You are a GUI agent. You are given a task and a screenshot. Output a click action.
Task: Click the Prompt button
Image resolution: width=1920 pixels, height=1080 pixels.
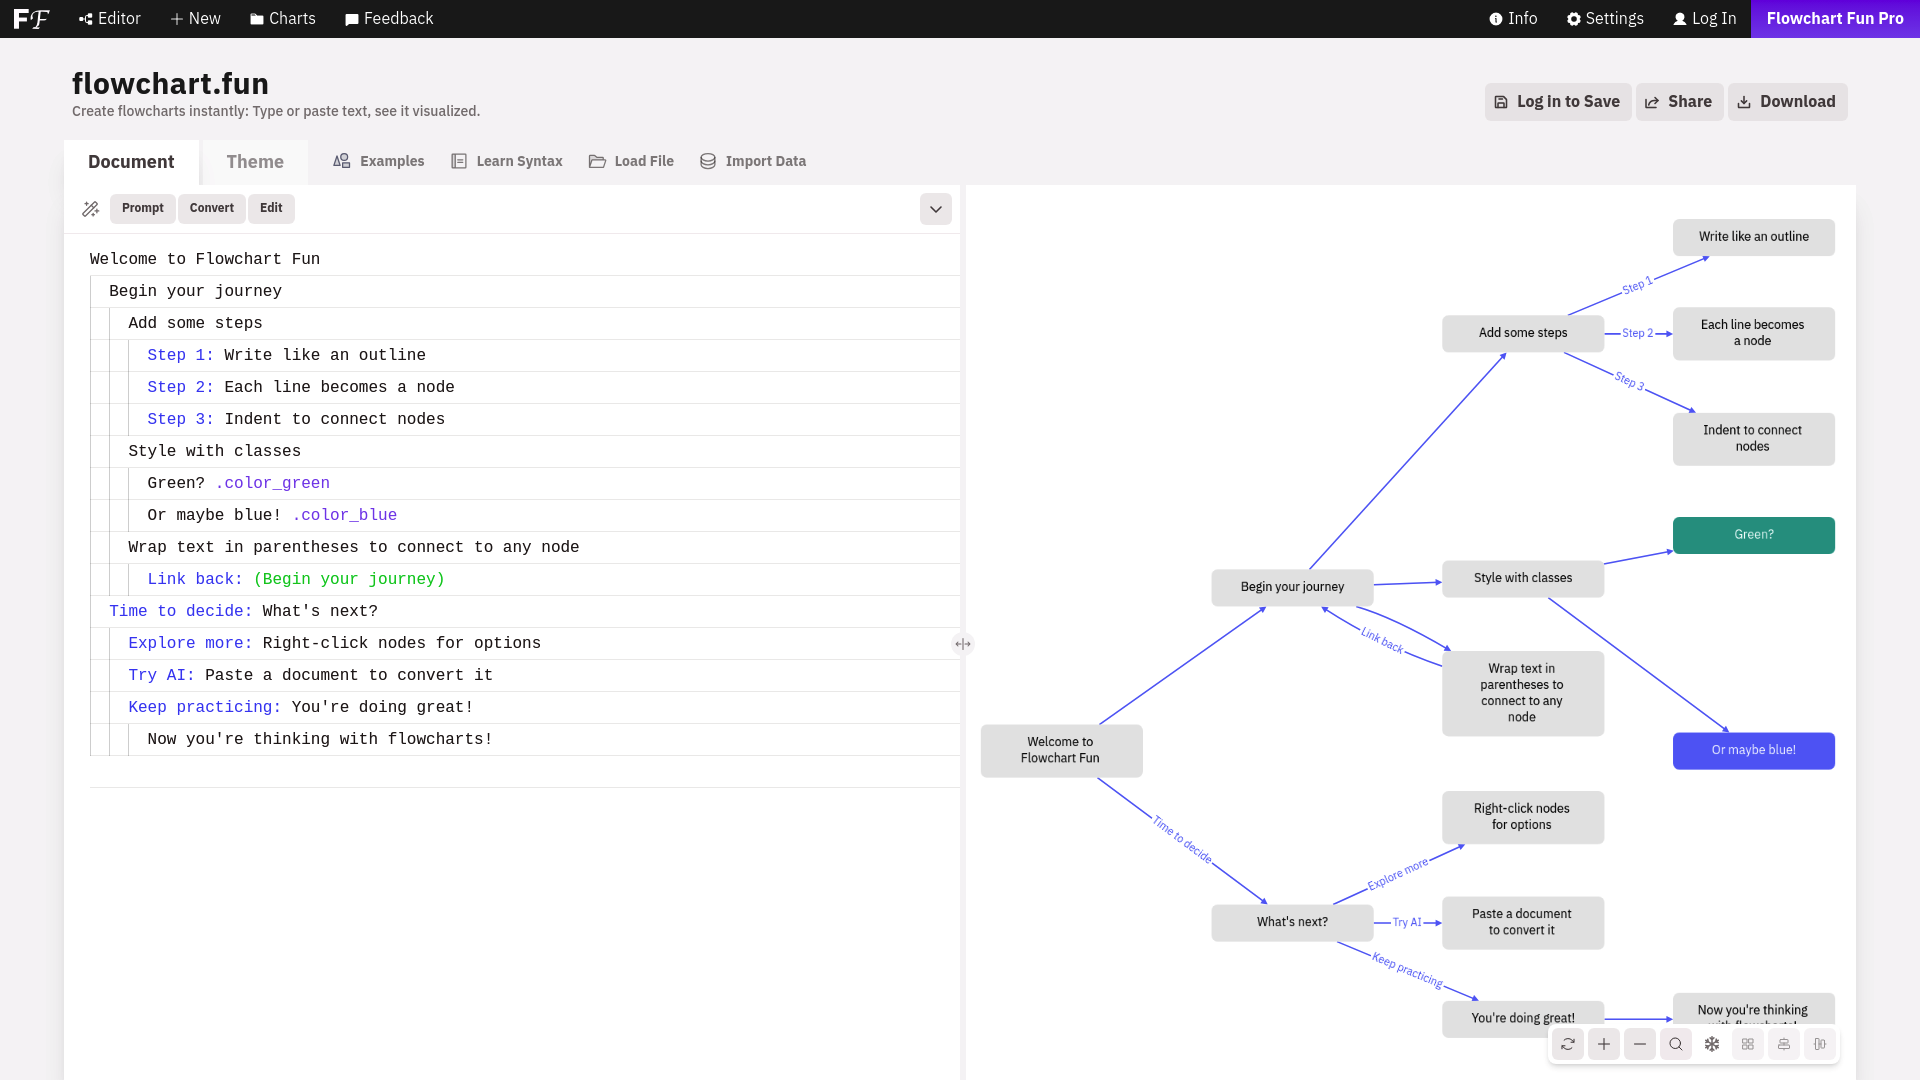point(143,208)
